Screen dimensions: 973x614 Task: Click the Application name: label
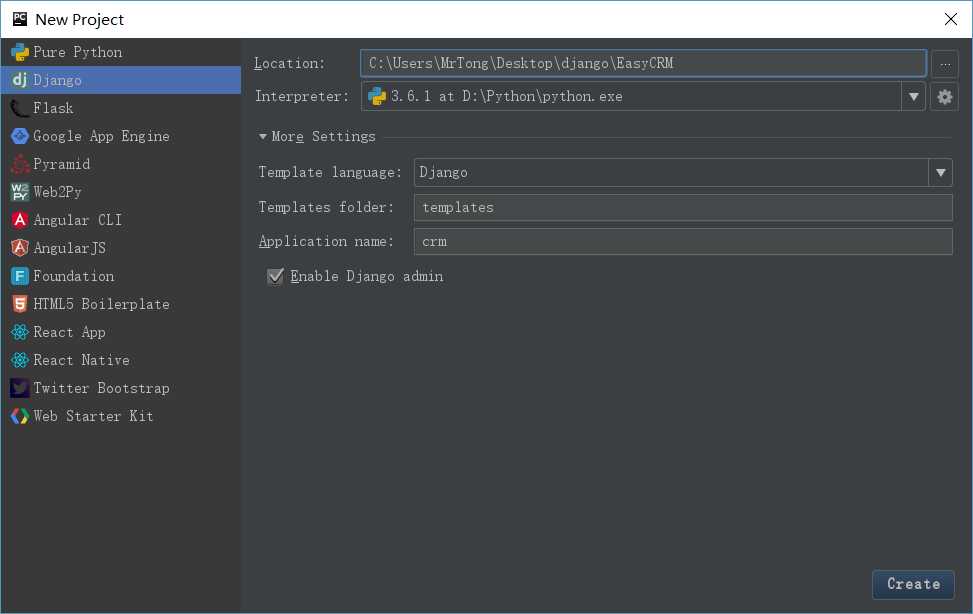tap(326, 241)
